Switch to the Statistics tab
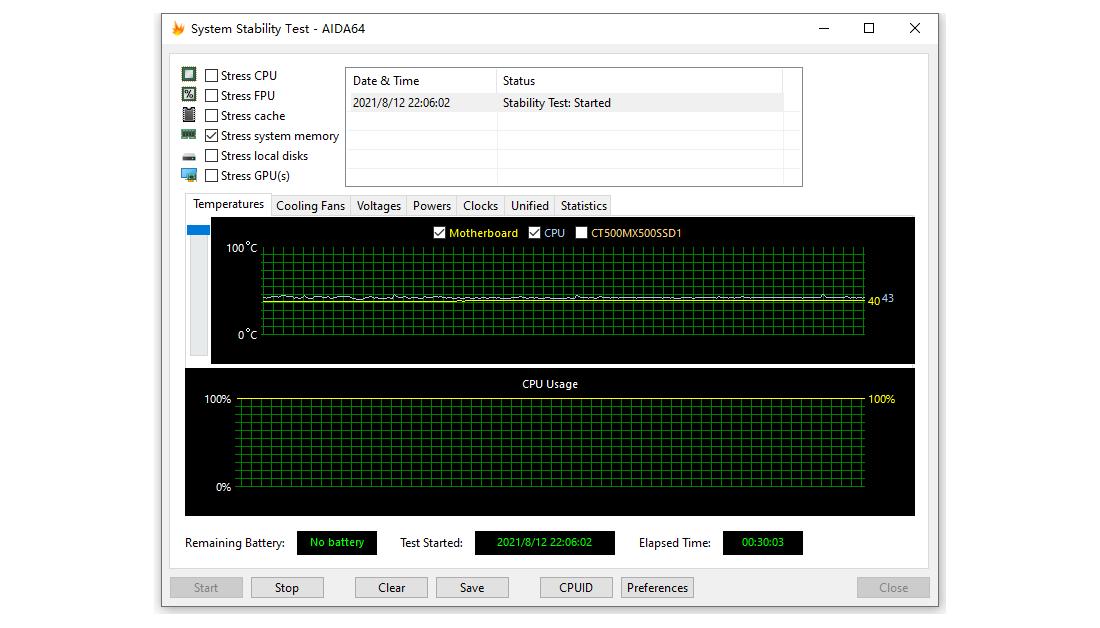Image resolution: width=1100 pixels, height=628 pixels. click(584, 206)
